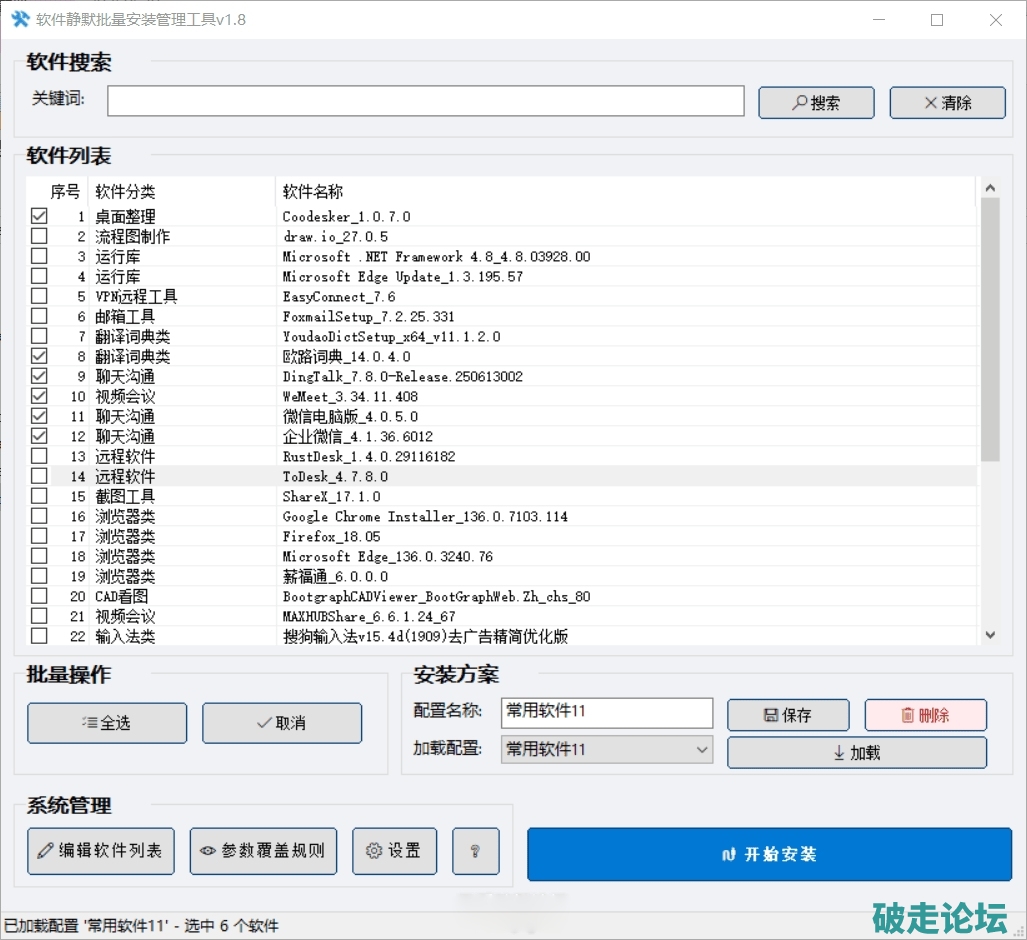Click the search button with magnifier icon

coord(816,103)
